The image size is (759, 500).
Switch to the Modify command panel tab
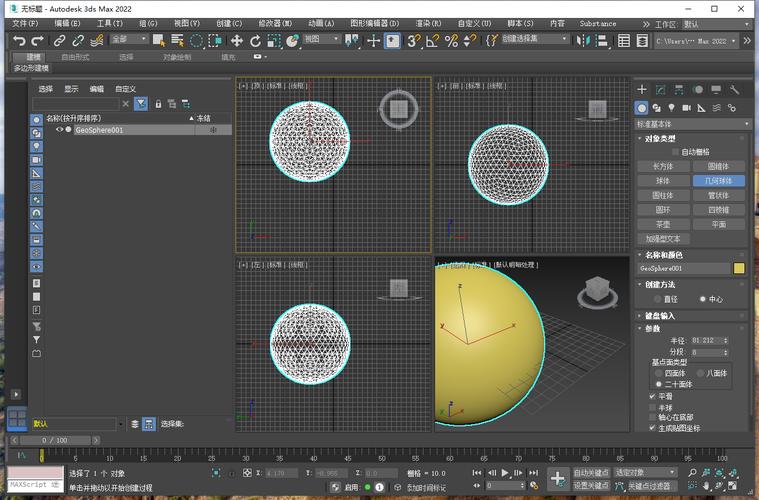coord(660,90)
